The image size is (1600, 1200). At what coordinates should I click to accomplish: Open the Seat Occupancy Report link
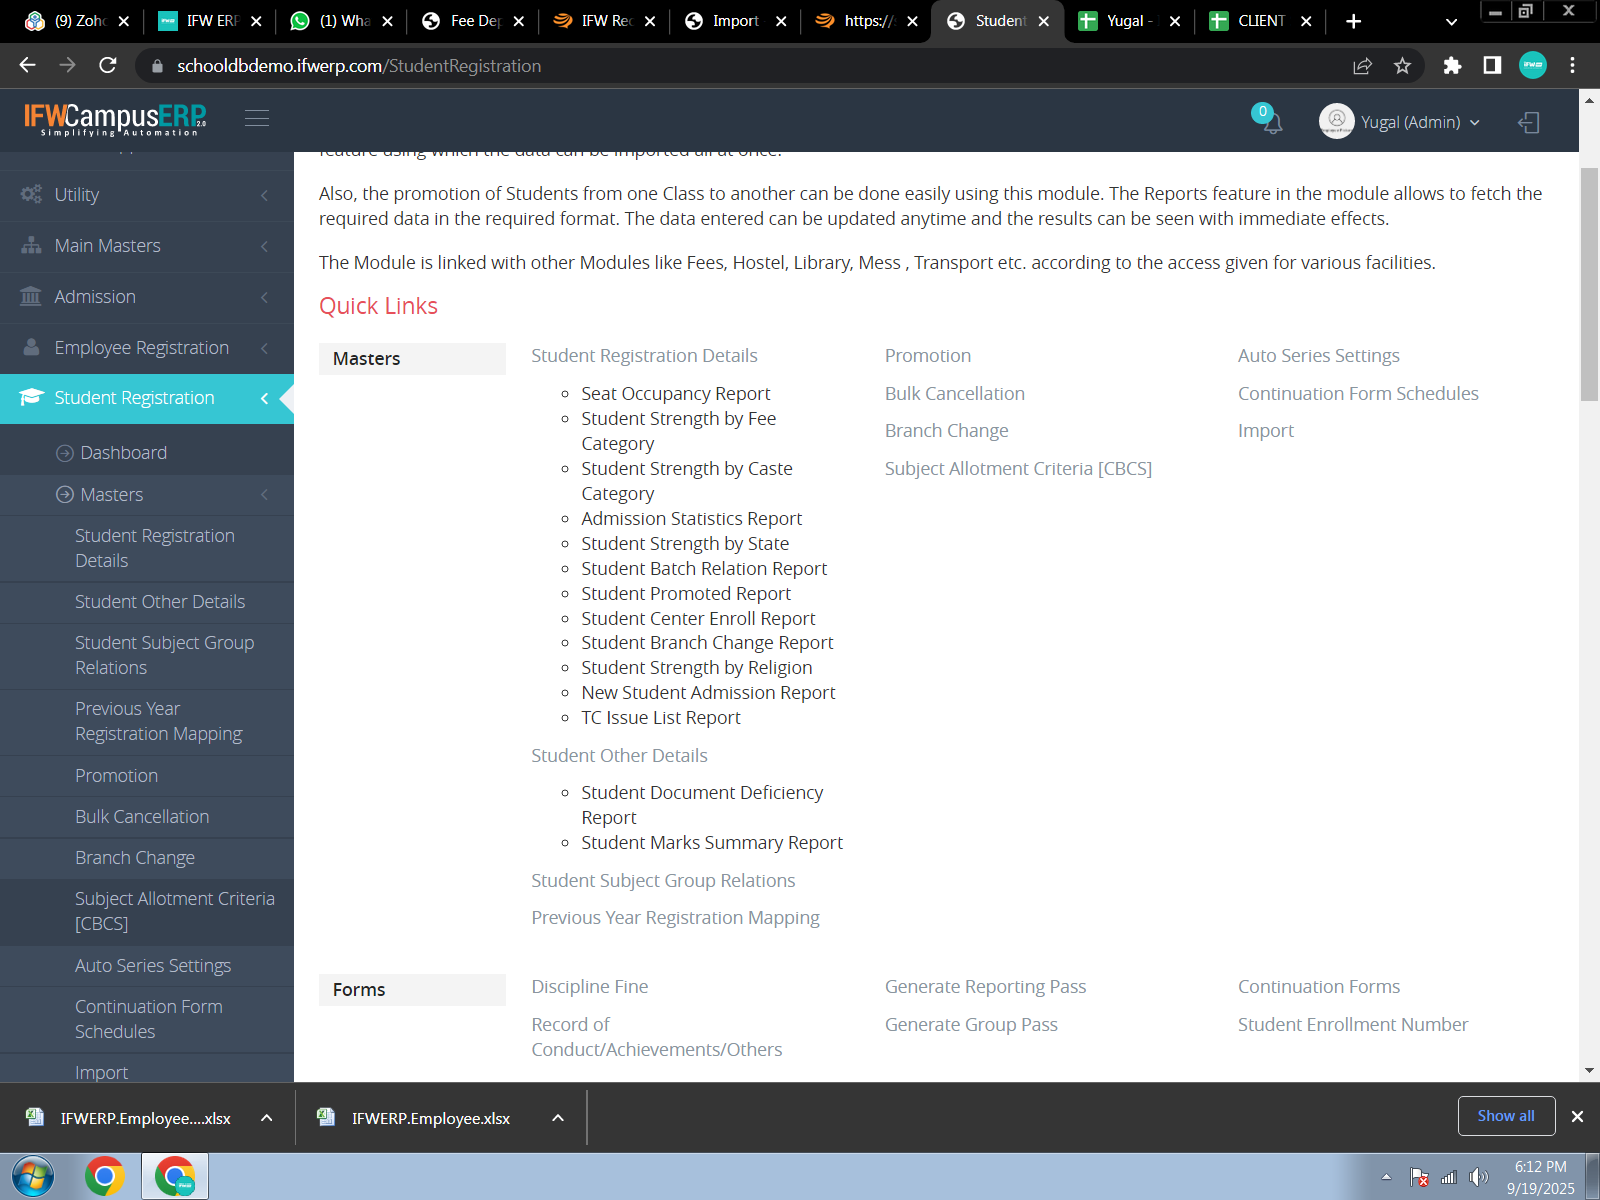[676, 394]
